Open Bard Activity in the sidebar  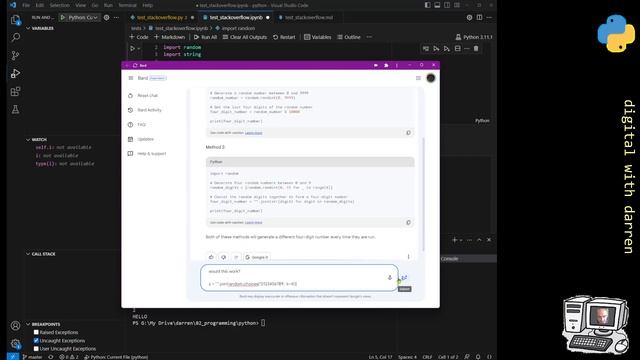point(145,110)
